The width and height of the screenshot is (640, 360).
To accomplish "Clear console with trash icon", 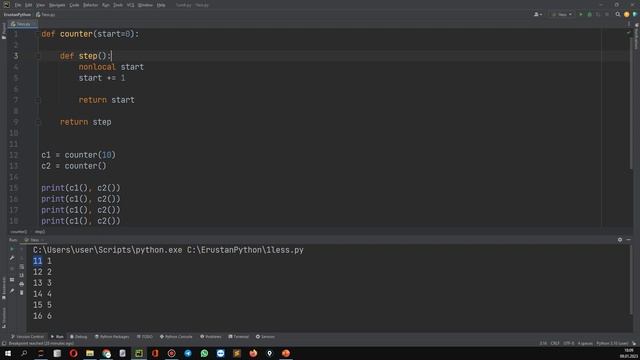I will 22,293.
